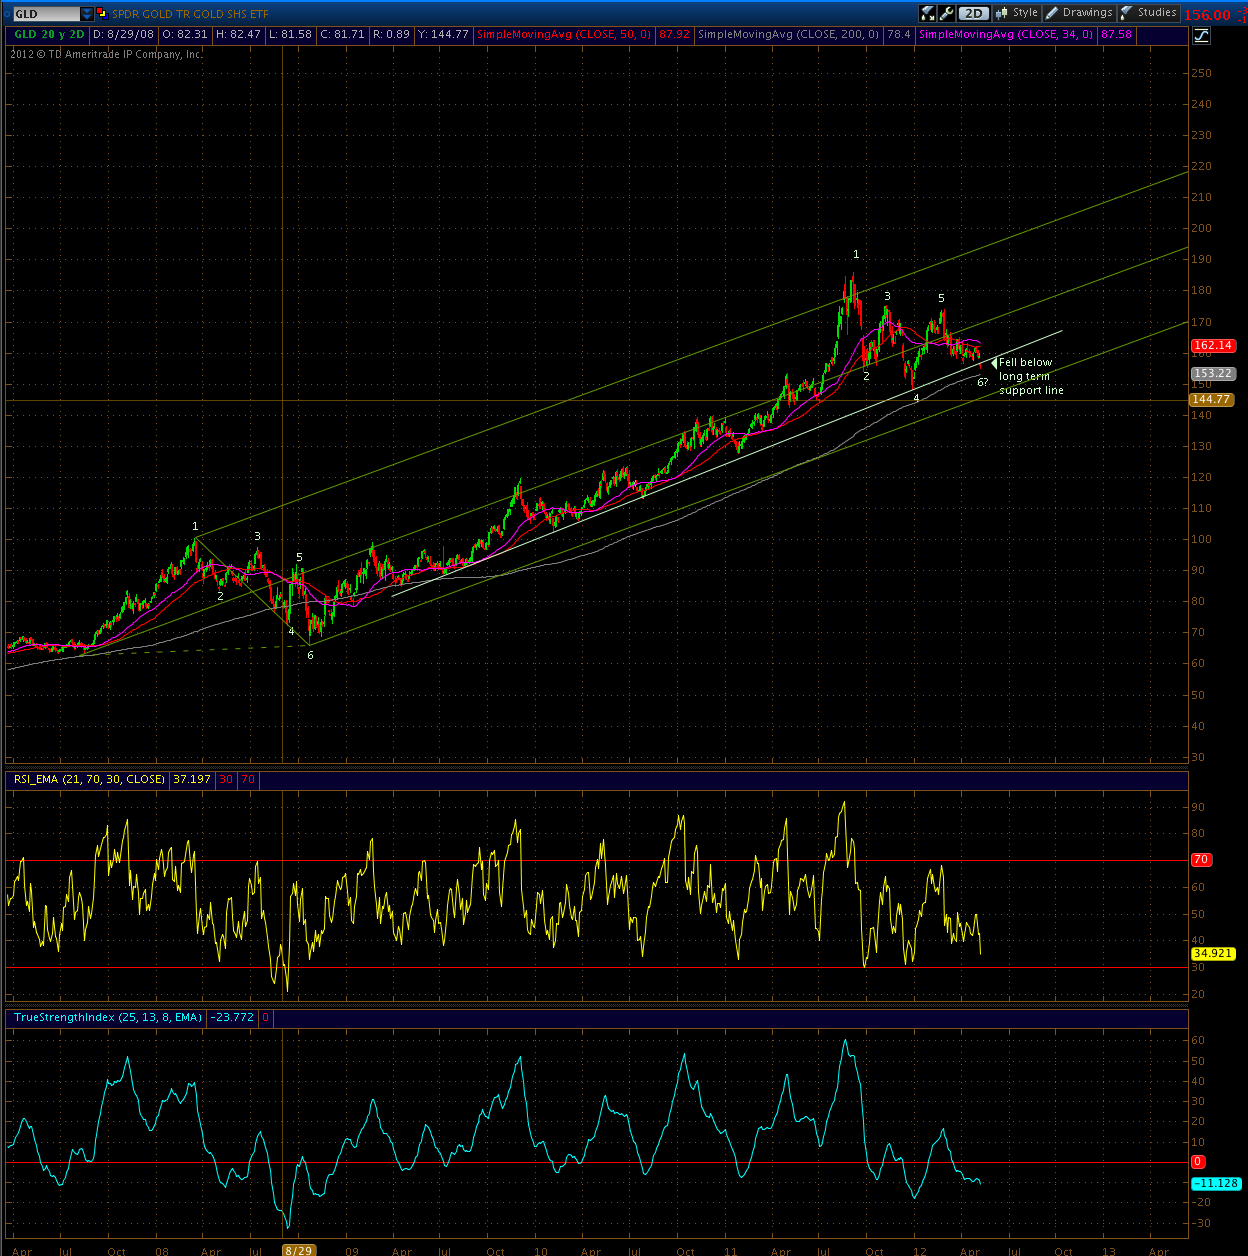The image size is (1248, 1256).
Task: Click the 78.4 moving average value
Action: 899,34
